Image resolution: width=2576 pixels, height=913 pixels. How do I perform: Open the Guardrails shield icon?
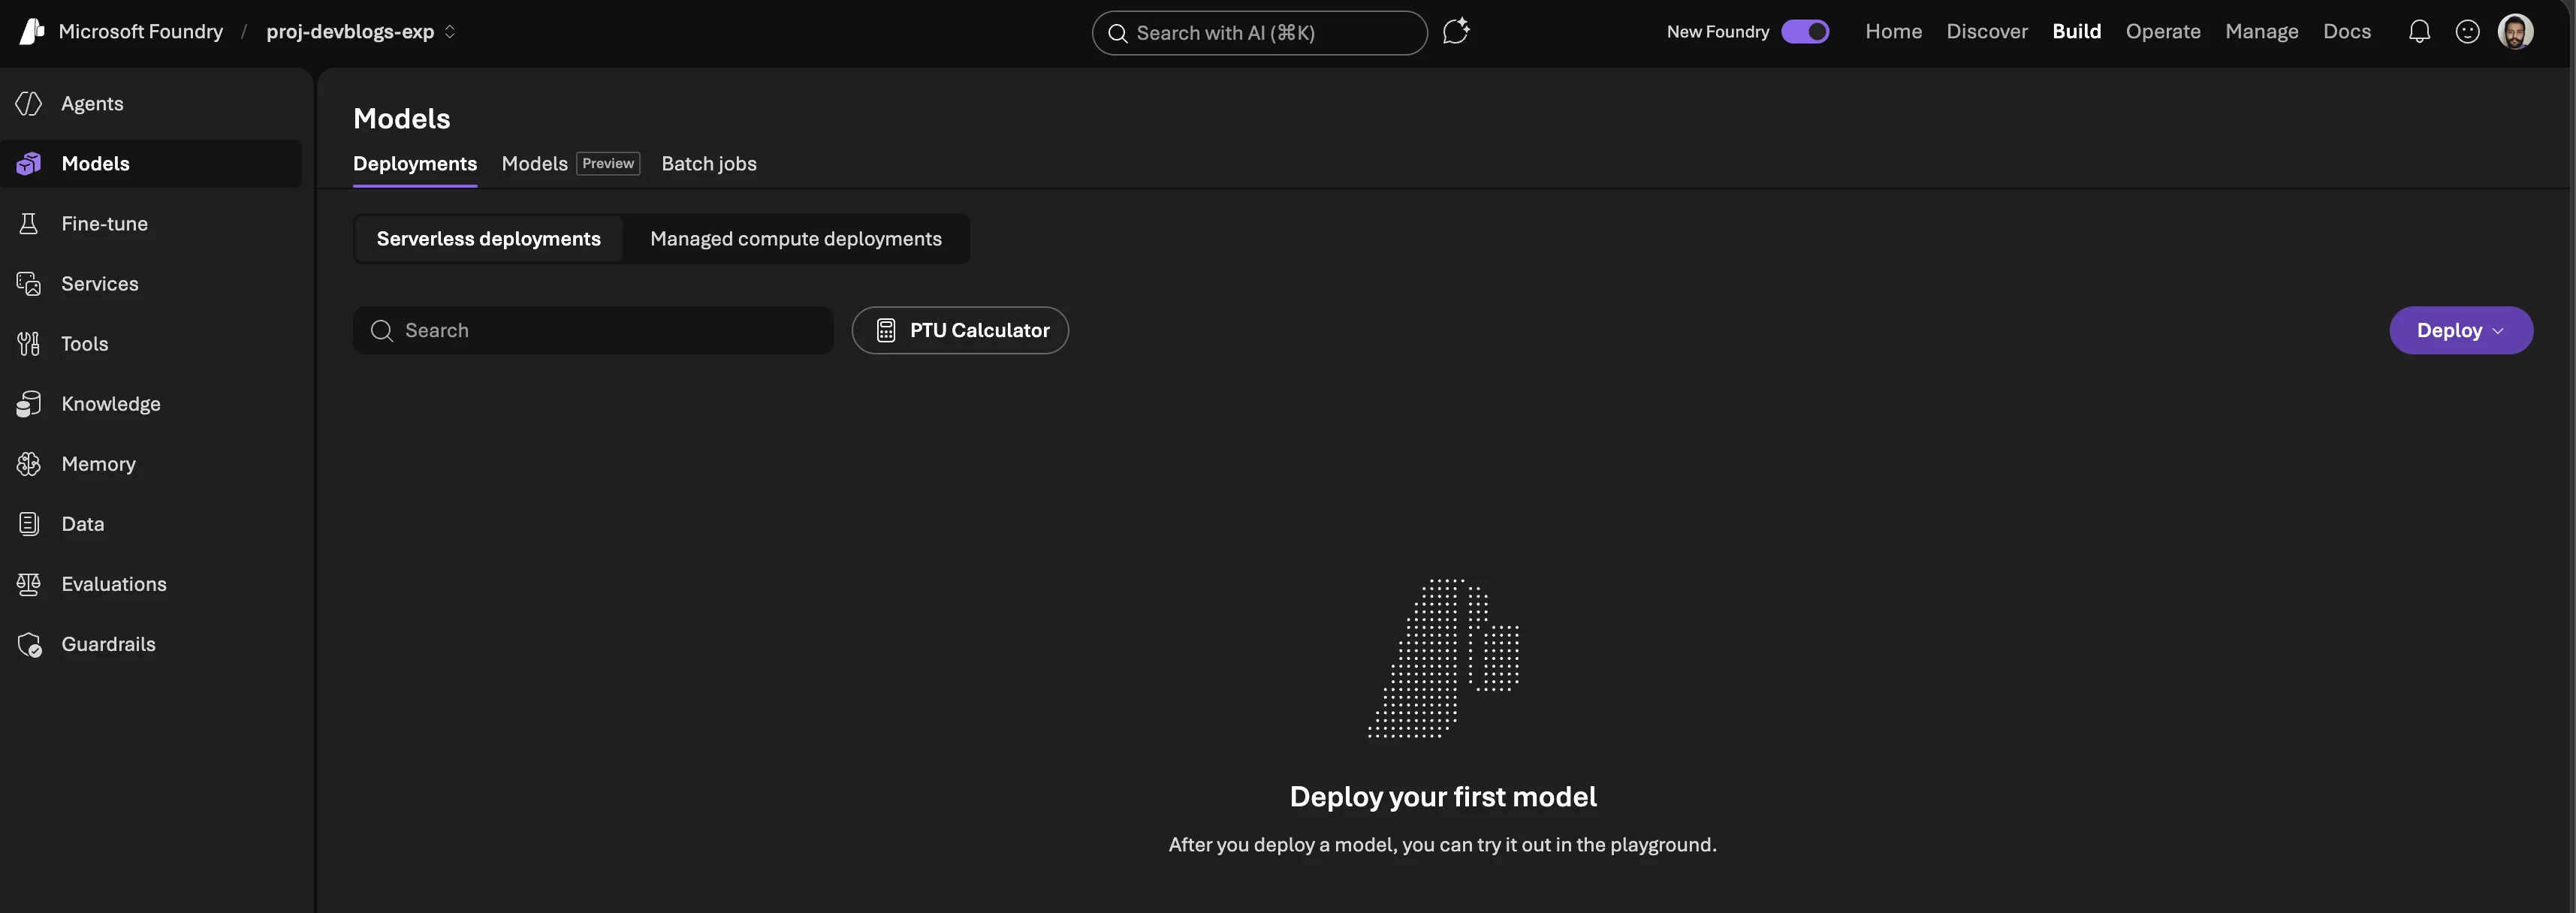point(30,645)
